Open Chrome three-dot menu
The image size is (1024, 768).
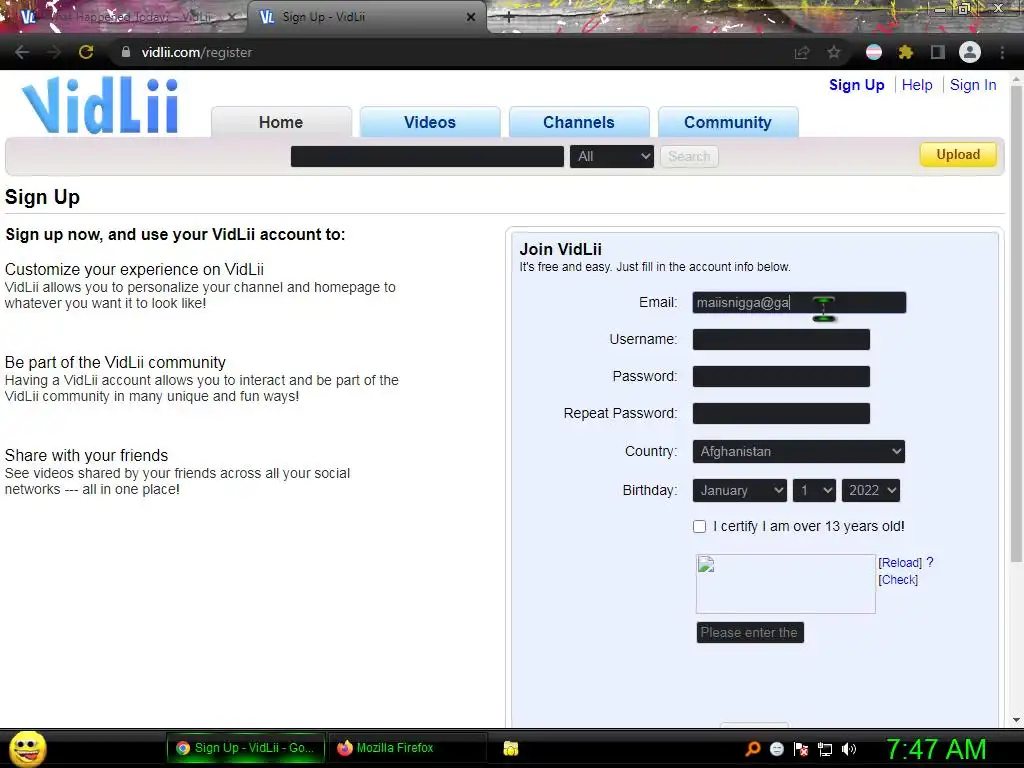[x=1002, y=52]
